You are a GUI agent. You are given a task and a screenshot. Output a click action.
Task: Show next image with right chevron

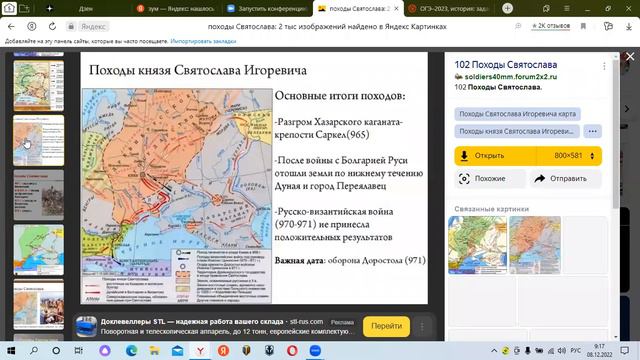pyautogui.click(x=627, y=109)
